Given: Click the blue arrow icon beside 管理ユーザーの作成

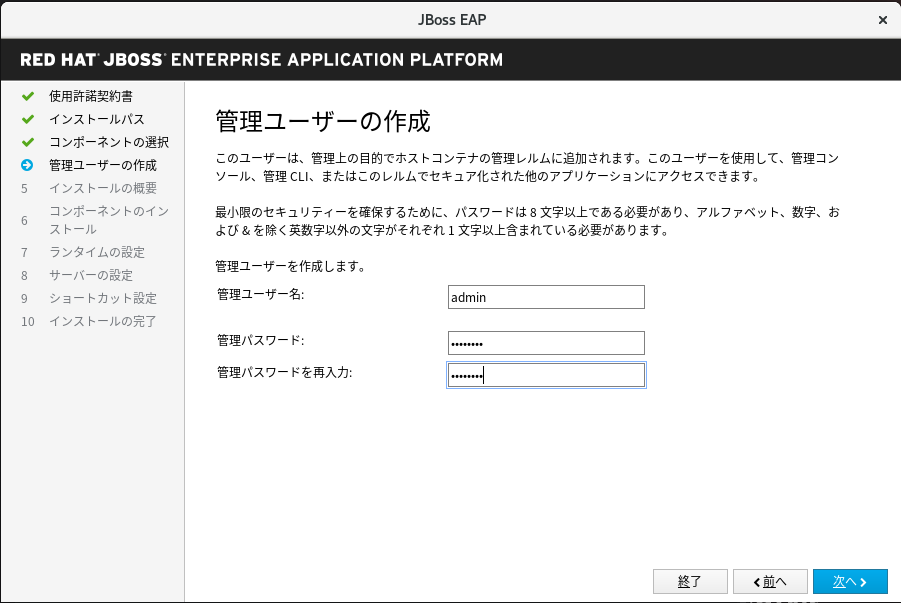Looking at the screenshot, I should 27,165.
